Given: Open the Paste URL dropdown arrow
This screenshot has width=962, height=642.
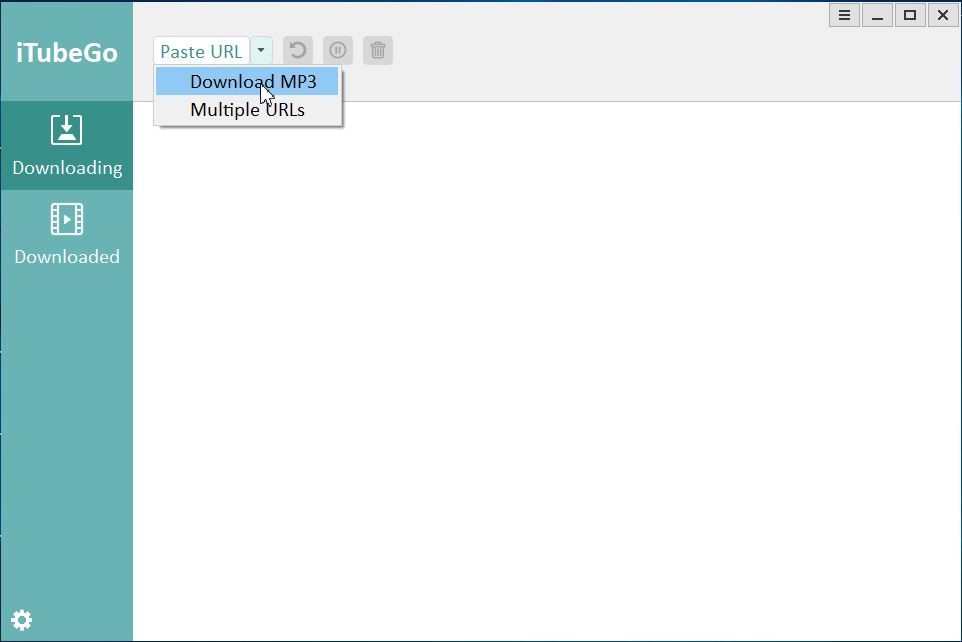Looking at the screenshot, I should [261, 51].
